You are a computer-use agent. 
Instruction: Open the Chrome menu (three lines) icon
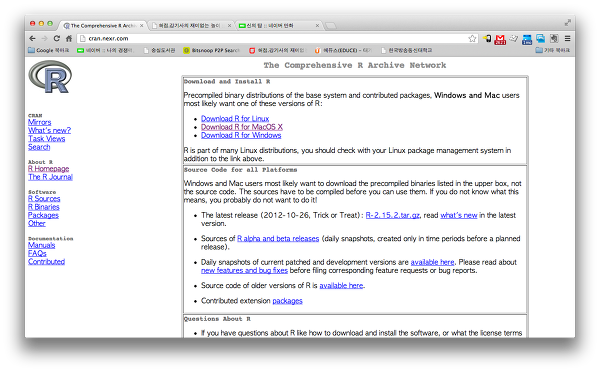pos(567,38)
